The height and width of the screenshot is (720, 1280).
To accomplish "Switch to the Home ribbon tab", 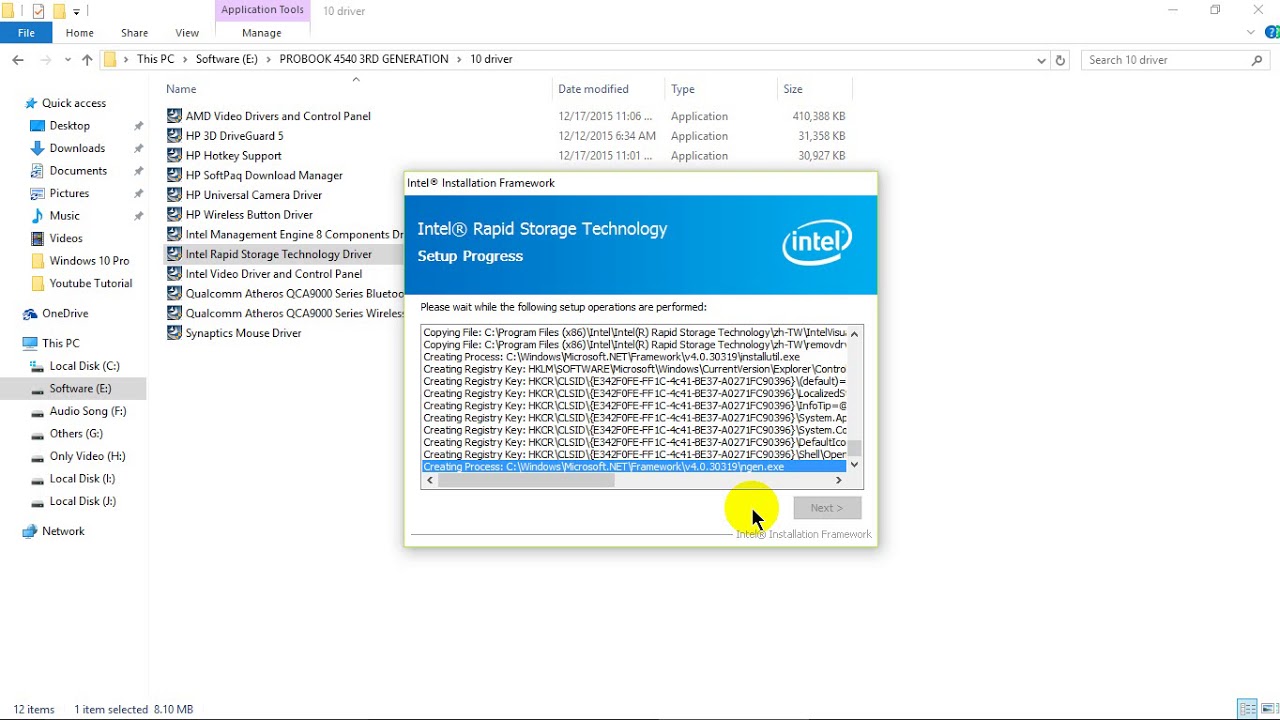I will (80, 33).
